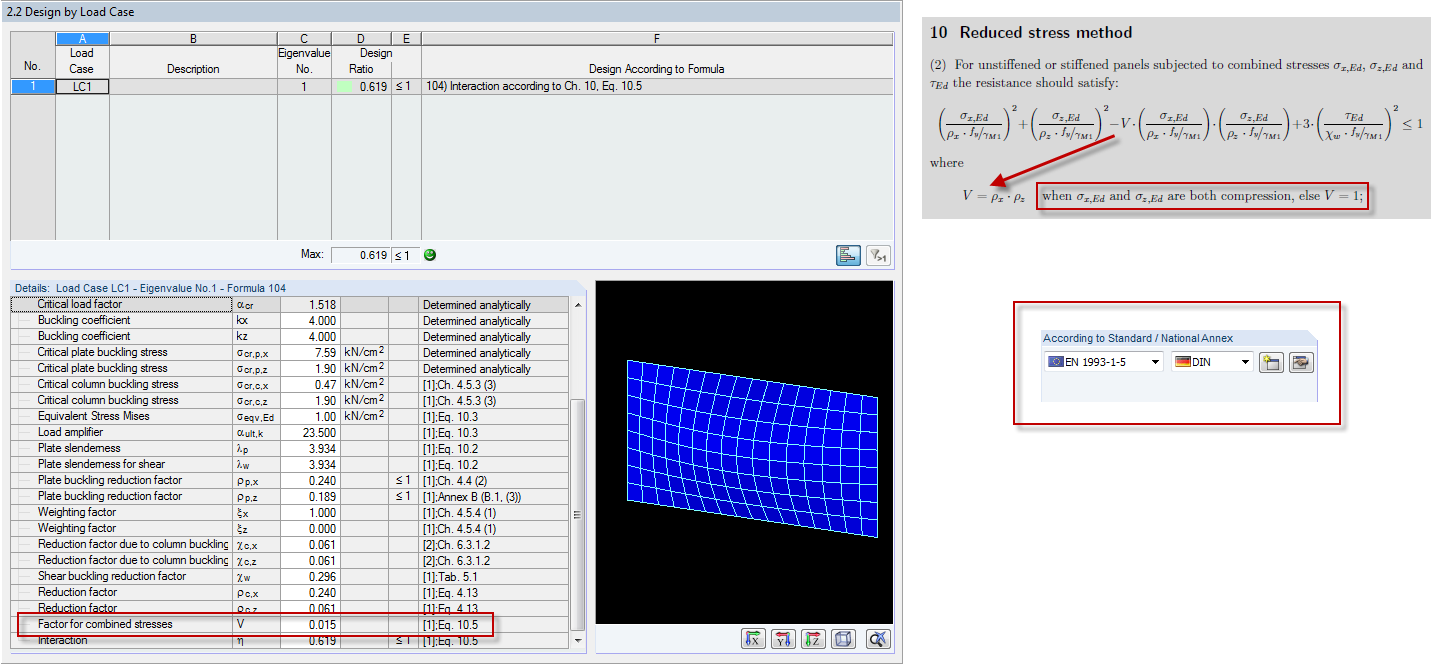Select the Critical column buckling stress σcr,c,z row
Image resolution: width=1449 pixels, height=665 pixels.
tap(290, 401)
